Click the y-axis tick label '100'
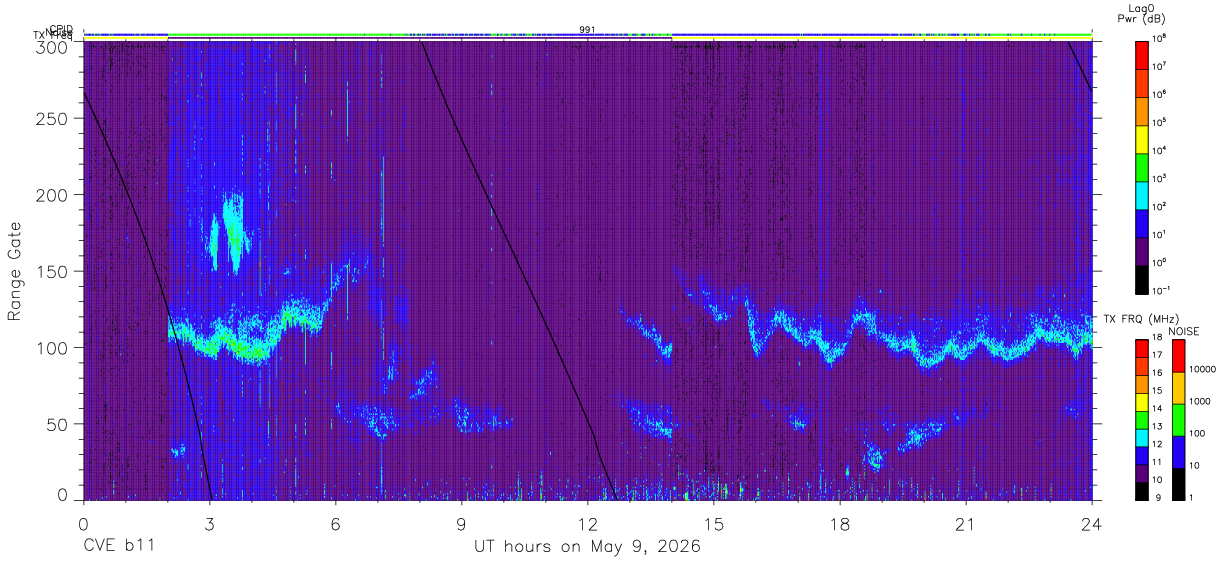 click(52, 347)
